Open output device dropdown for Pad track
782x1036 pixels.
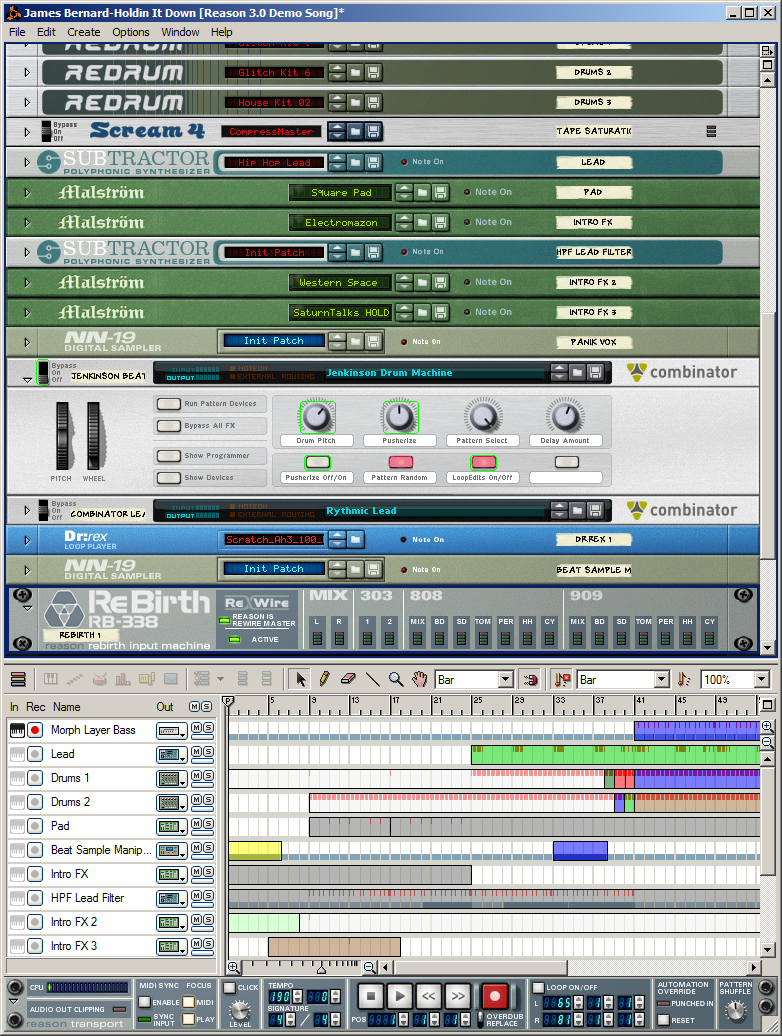point(172,827)
